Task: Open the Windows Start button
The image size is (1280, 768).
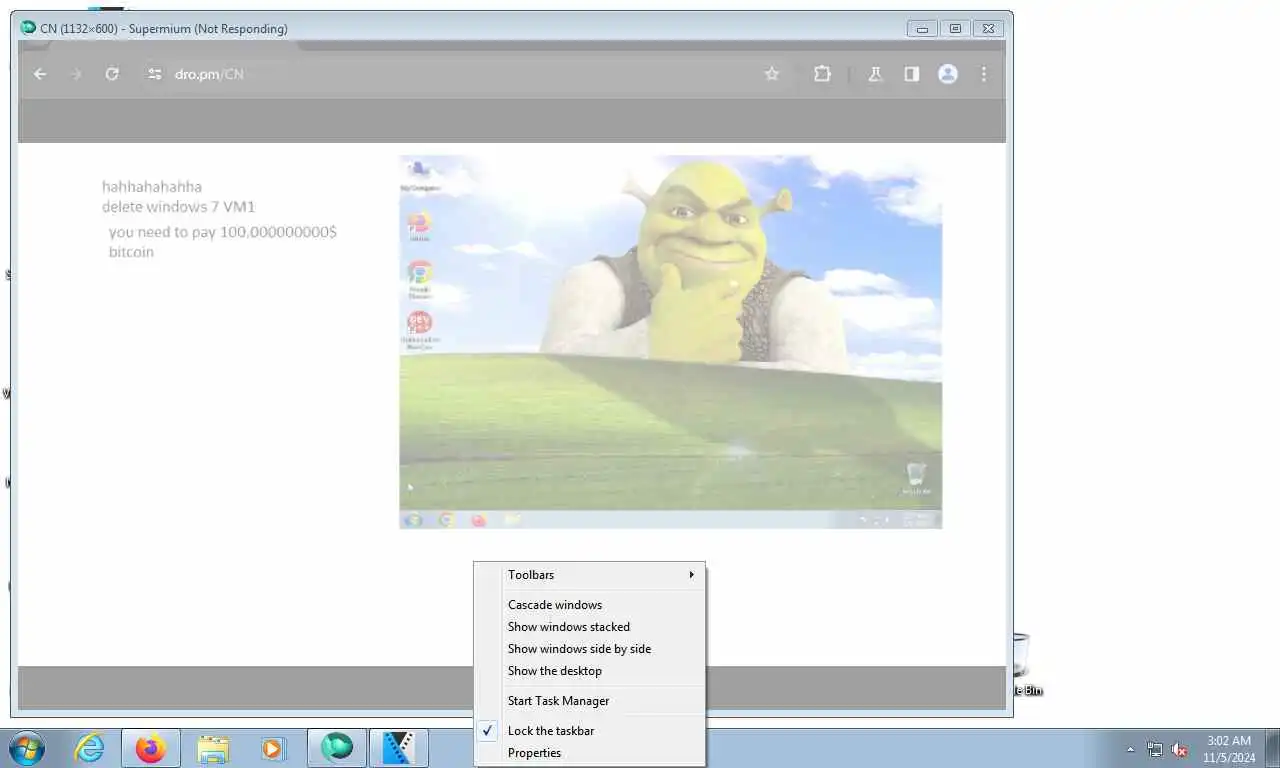Action: pos(26,748)
